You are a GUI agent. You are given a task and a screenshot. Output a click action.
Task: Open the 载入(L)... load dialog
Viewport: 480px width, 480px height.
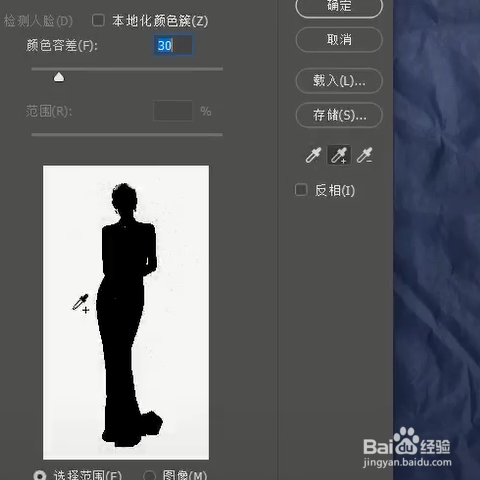pos(339,81)
